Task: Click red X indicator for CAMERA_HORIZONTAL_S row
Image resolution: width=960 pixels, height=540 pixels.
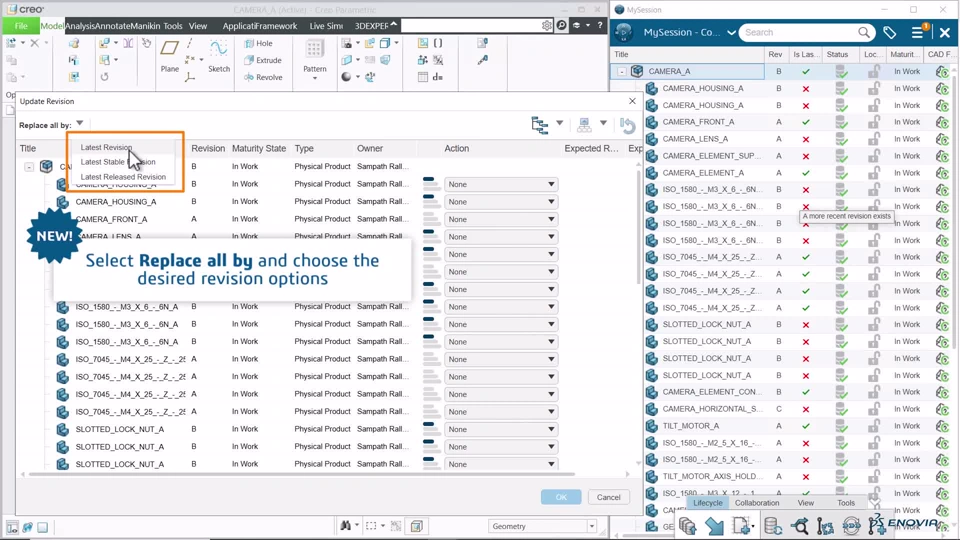Action: click(806, 409)
